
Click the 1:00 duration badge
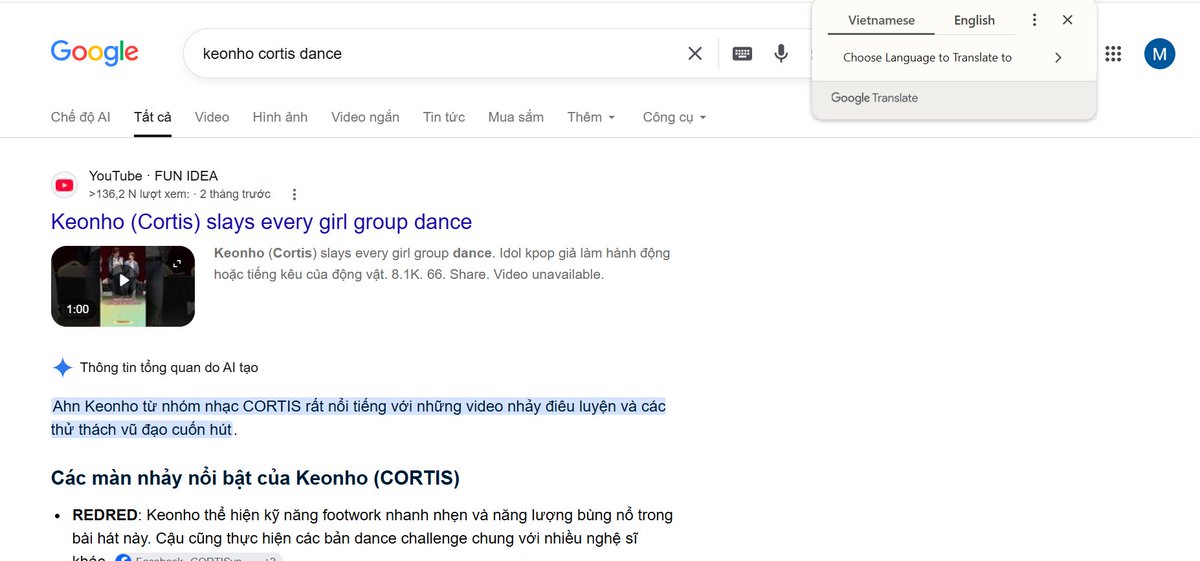pos(78,309)
